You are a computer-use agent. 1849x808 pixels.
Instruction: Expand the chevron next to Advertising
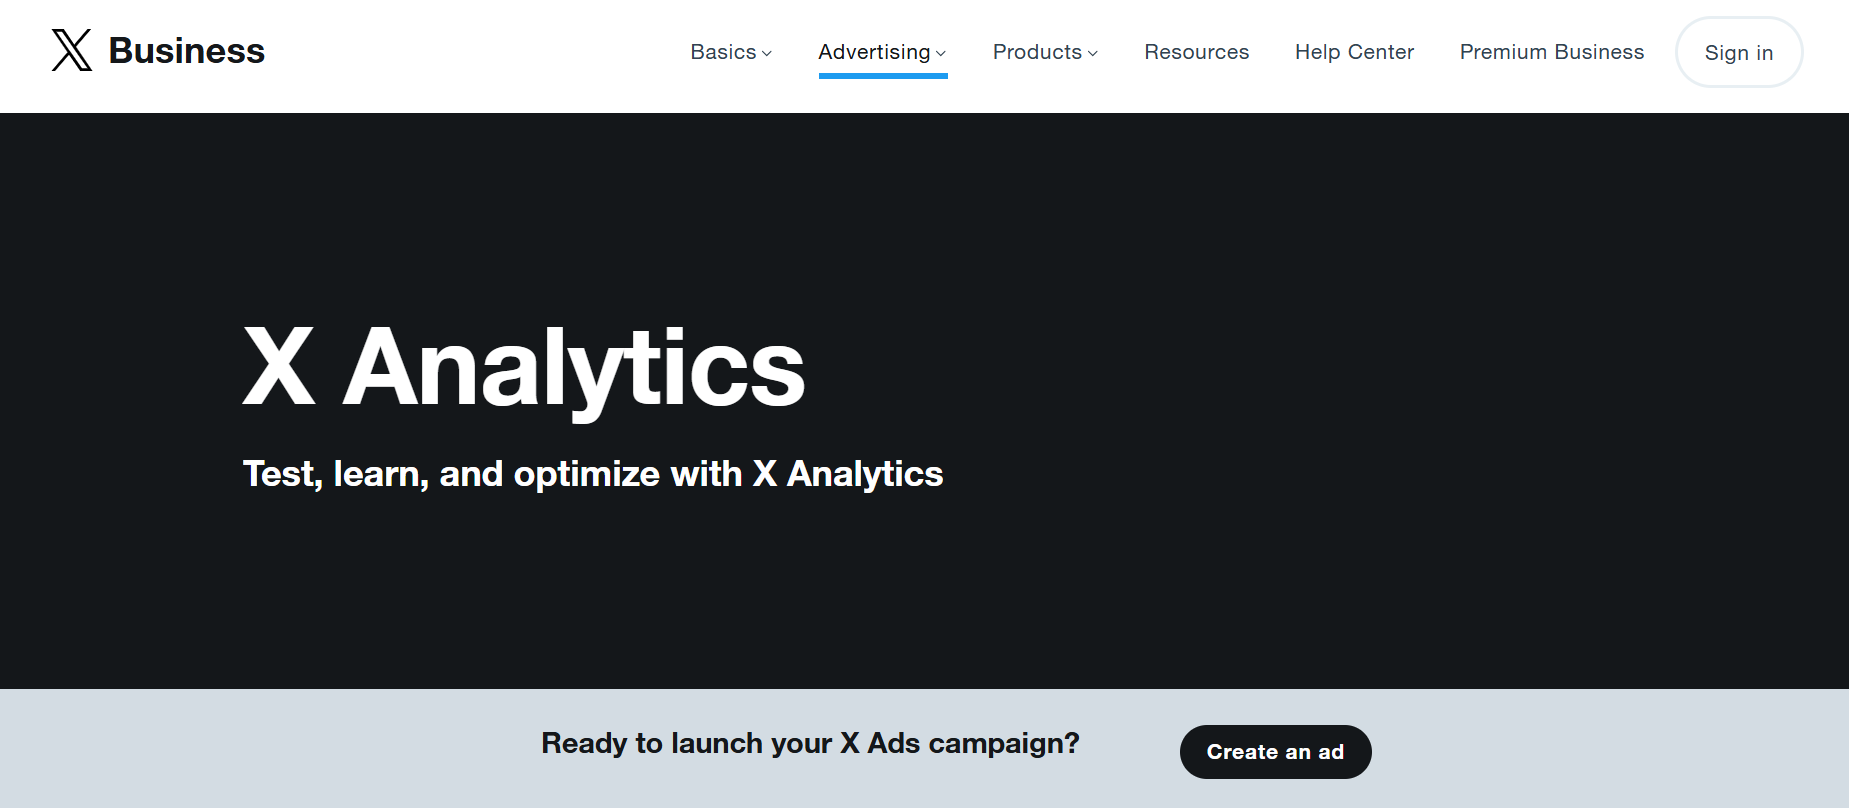[941, 53]
